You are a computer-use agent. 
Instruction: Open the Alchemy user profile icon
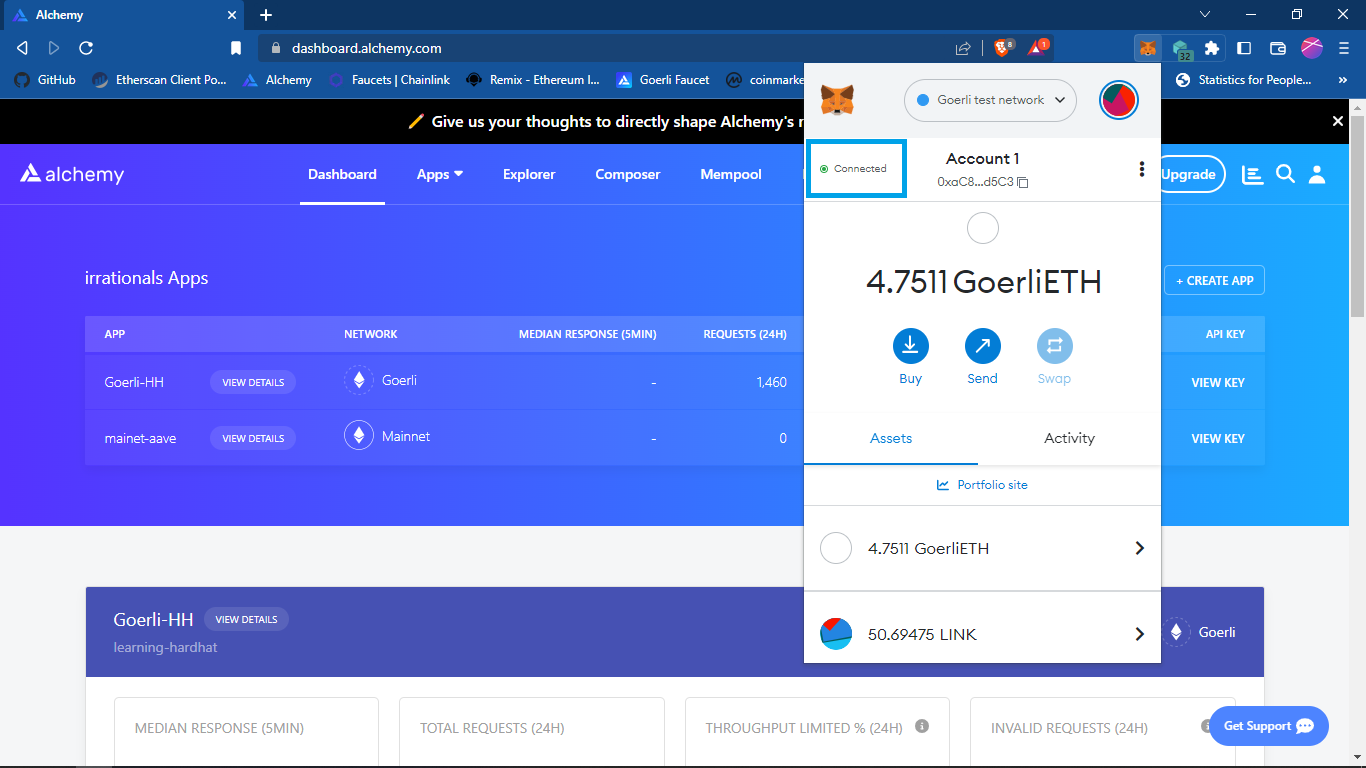tap(1317, 175)
